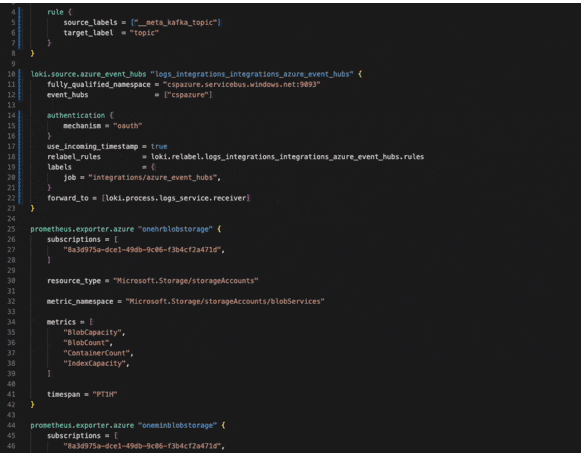The width and height of the screenshot is (581, 453).
Task: Click the "topic" string value
Action: (144, 33)
